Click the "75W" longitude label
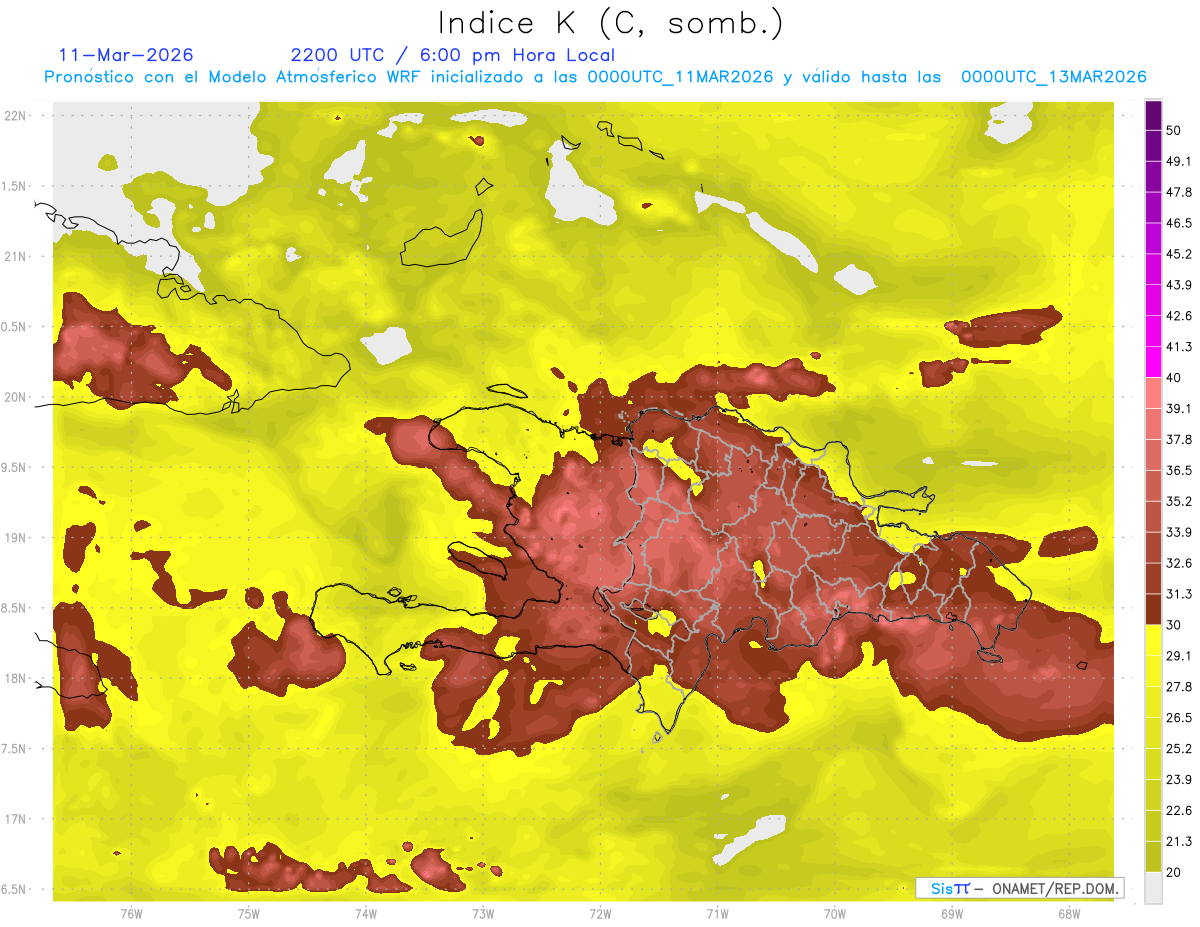Image resolution: width=1200 pixels, height=927 pixels. coord(249,913)
